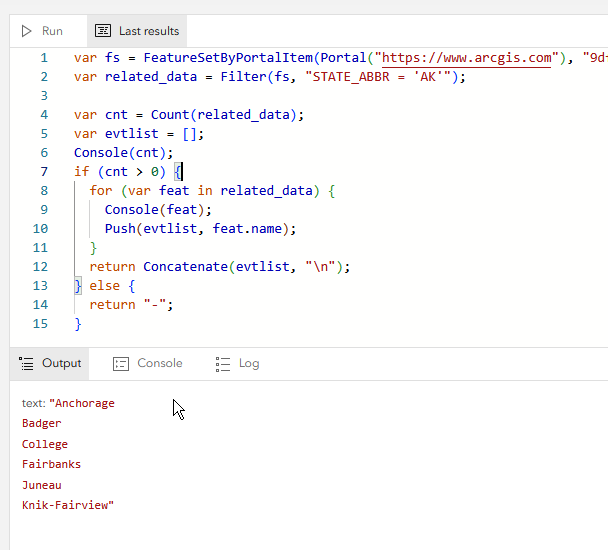Screen dimensions: 608x550
Task: Click the Console tab icon
Action: [x=121, y=364]
